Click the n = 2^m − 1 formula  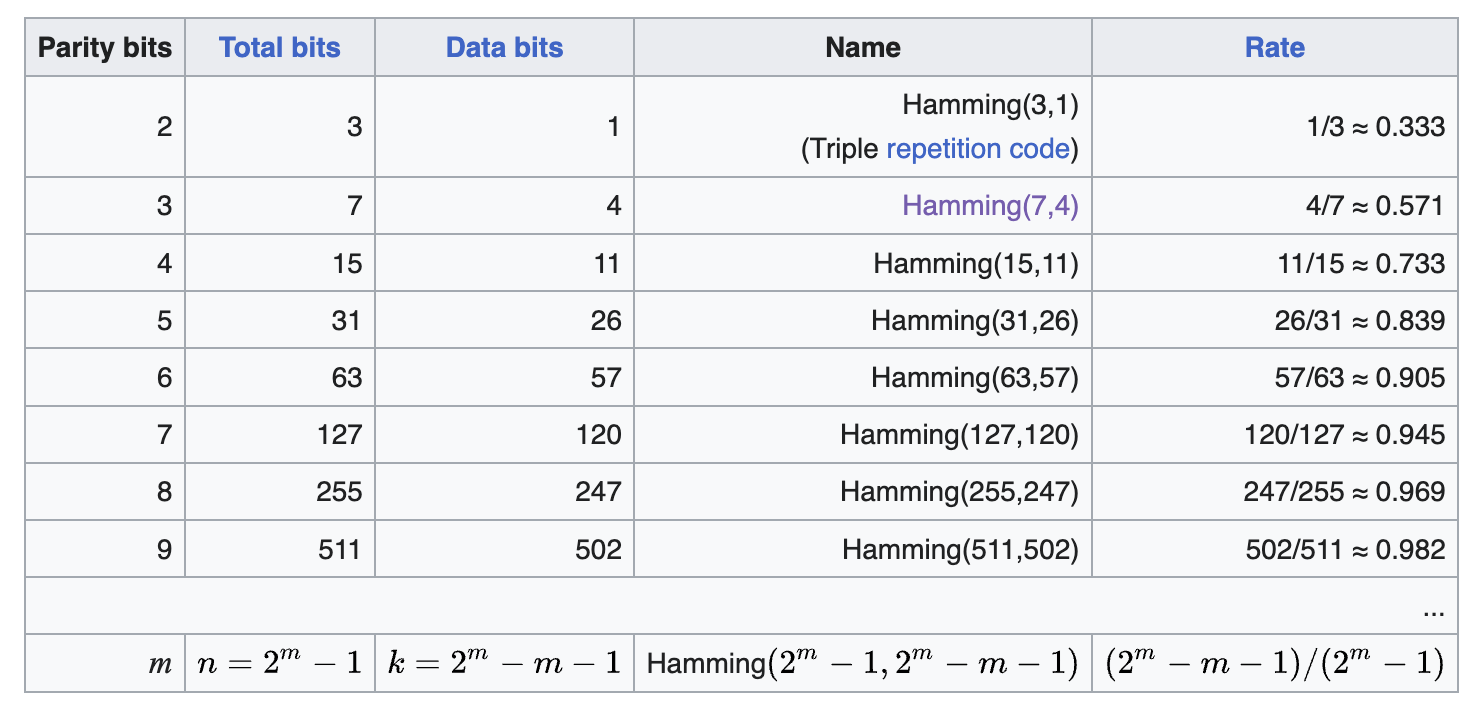coord(280,663)
